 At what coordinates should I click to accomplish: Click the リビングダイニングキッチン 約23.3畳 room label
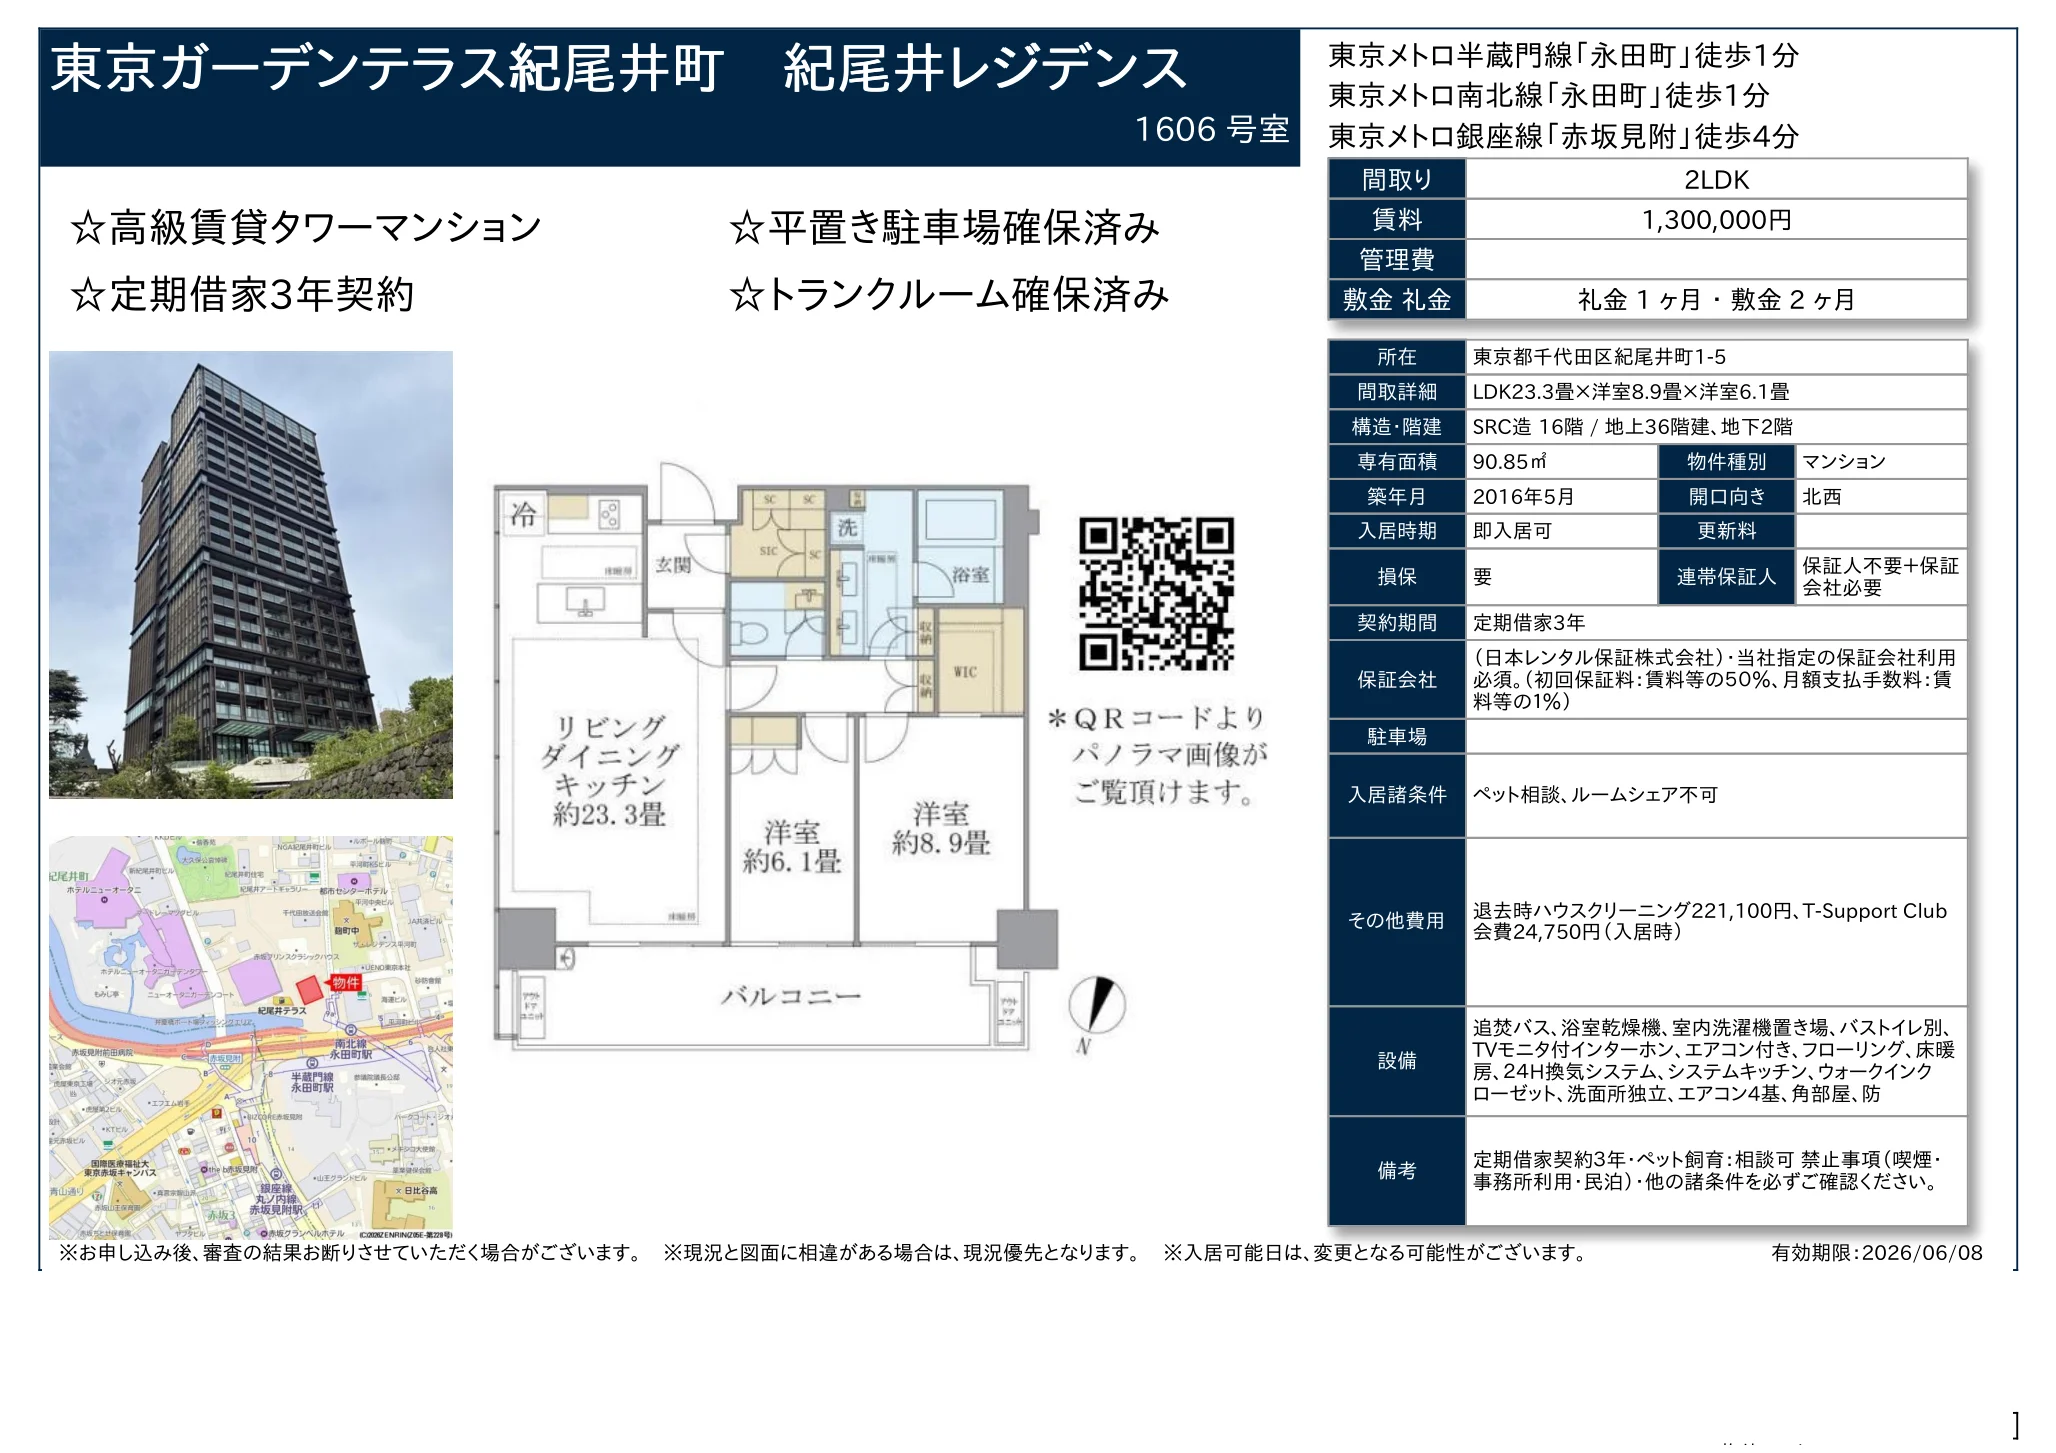pos(609,771)
